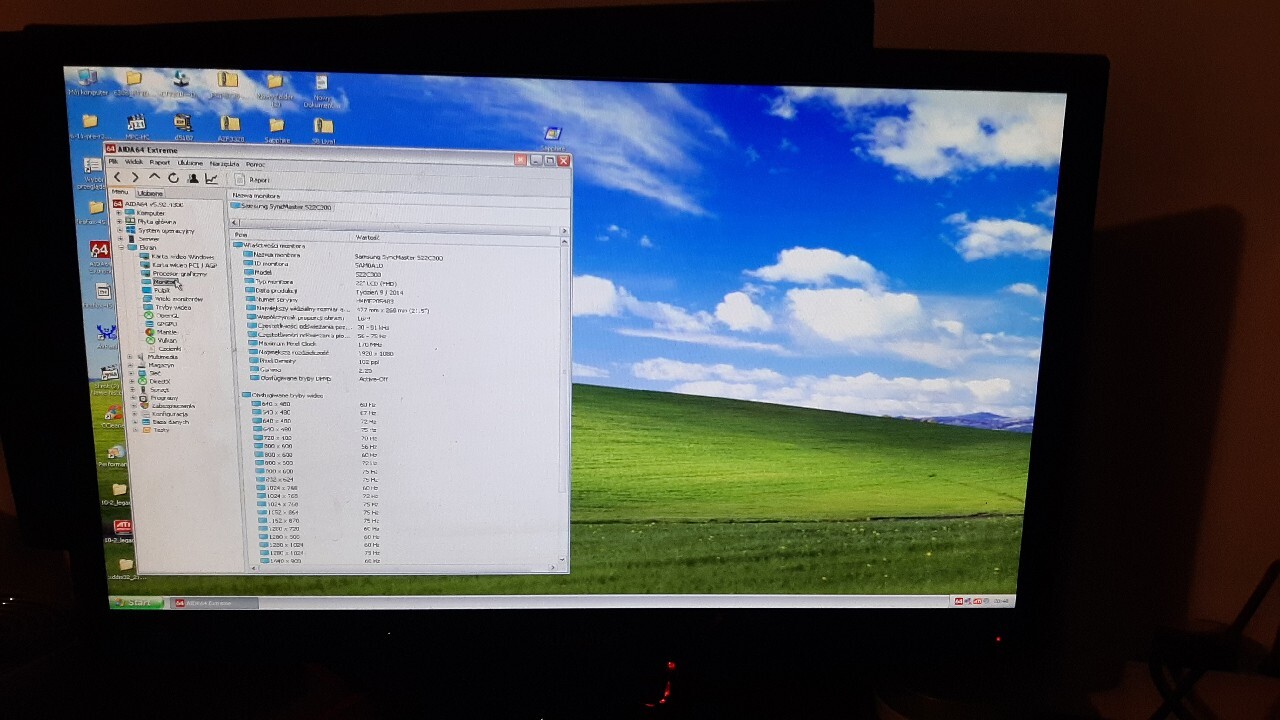
Task: Click the AIDA64 icon in the system tray
Action: point(957,601)
